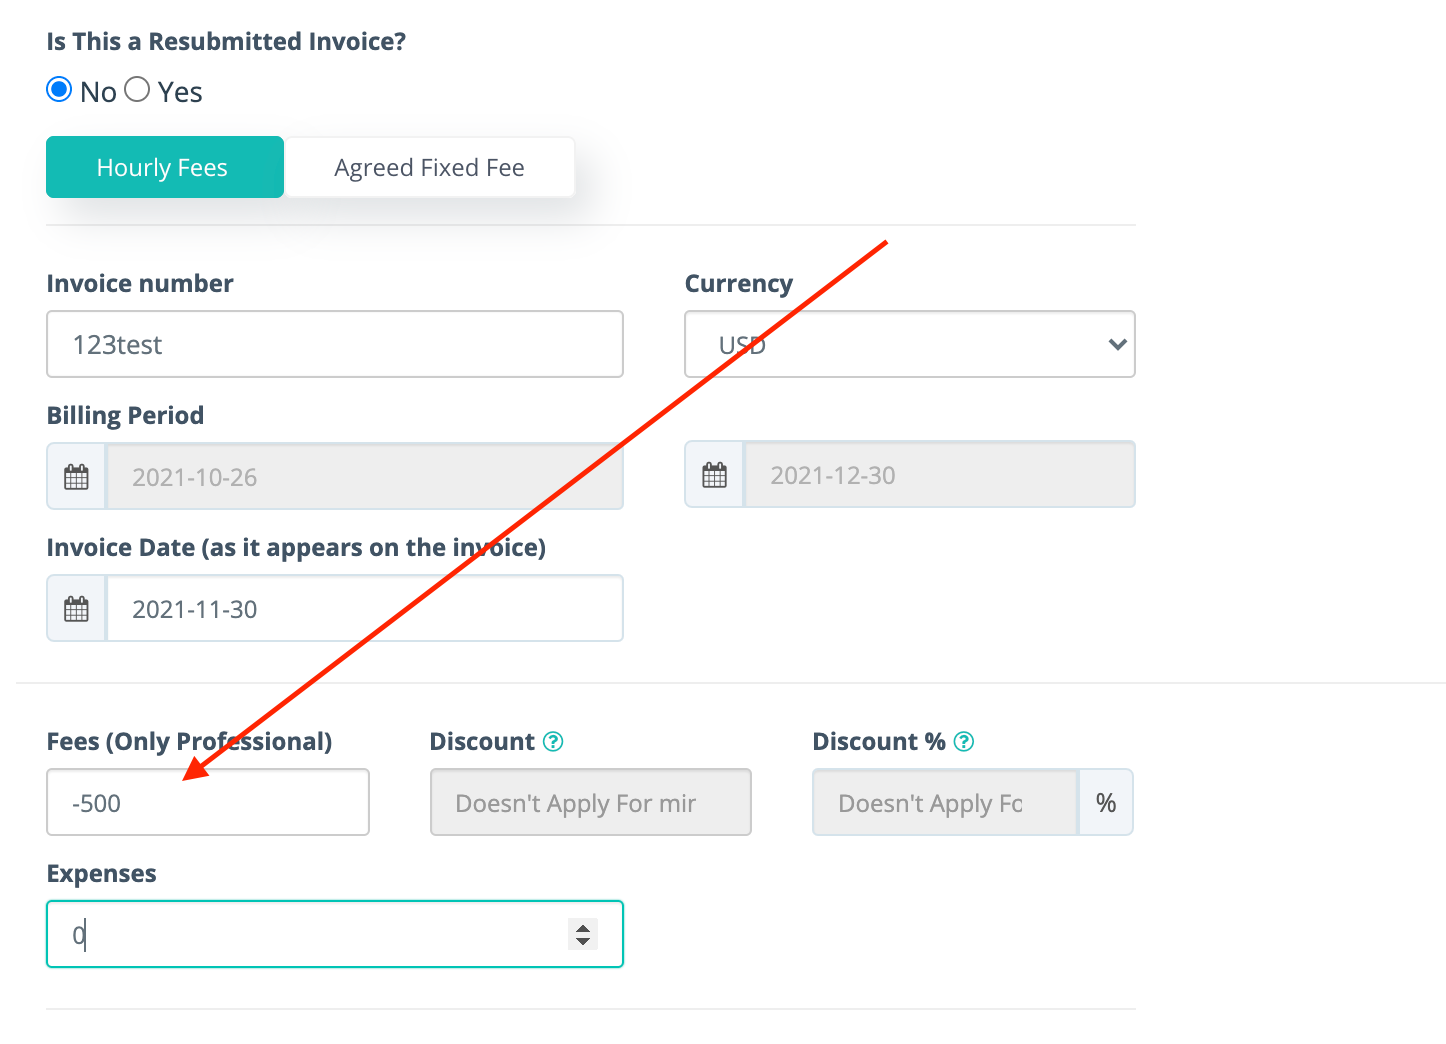Switch to the Hourly Fees tab
The image size is (1446, 1044).
pyautogui.click(x=165, y=167)
